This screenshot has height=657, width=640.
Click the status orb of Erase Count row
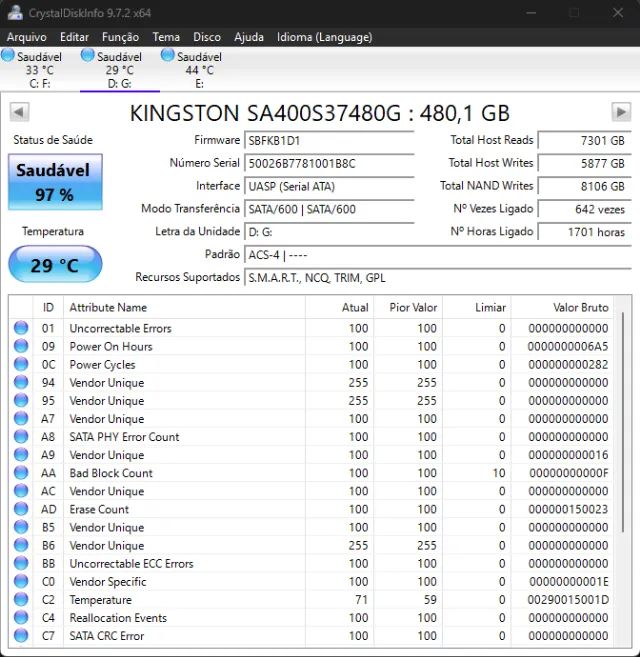(x=21, y=509)
